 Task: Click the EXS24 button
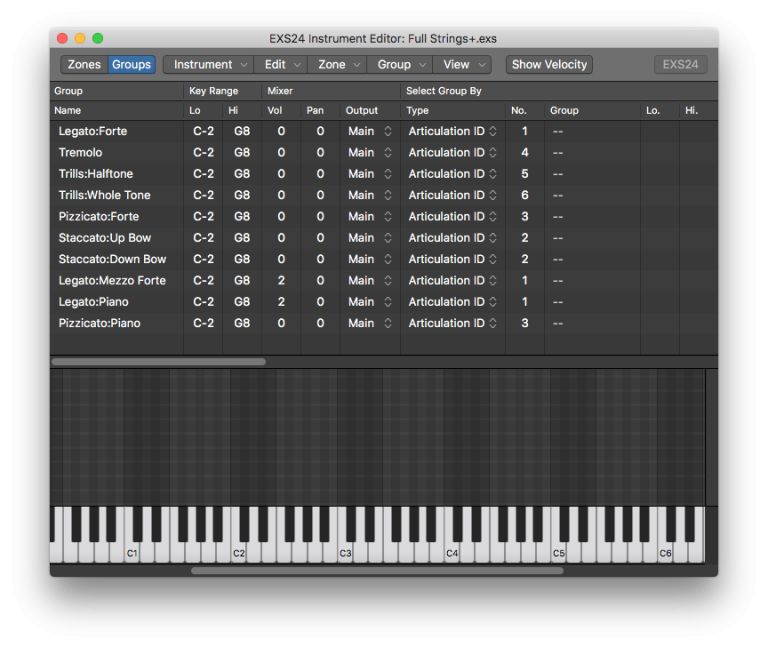(680, 65)
